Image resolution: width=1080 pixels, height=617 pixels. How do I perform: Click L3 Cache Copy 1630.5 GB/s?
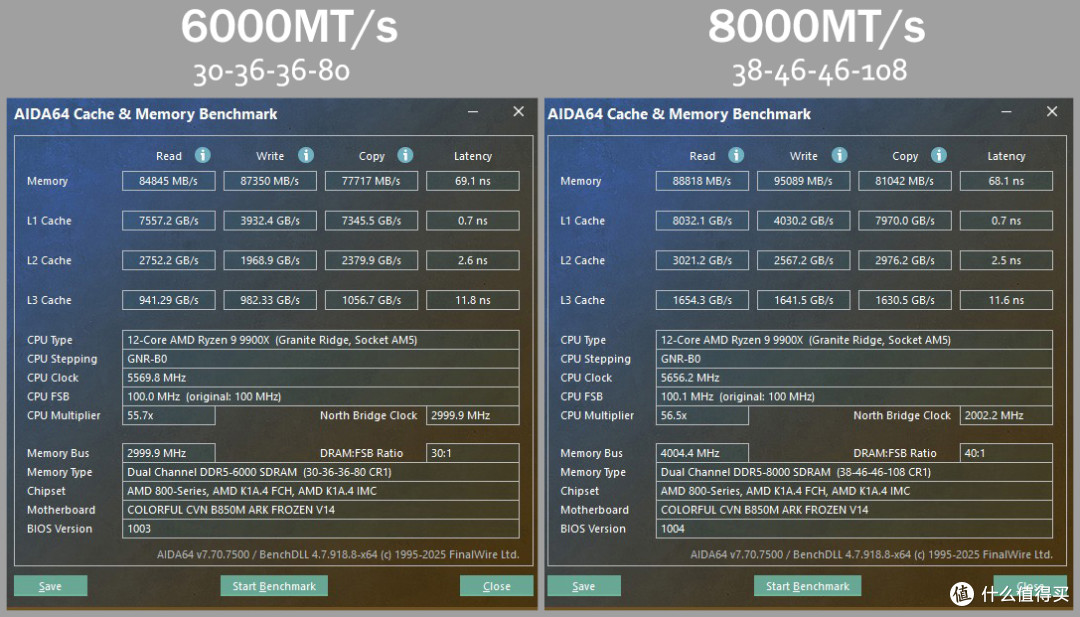tap(905, 300)
